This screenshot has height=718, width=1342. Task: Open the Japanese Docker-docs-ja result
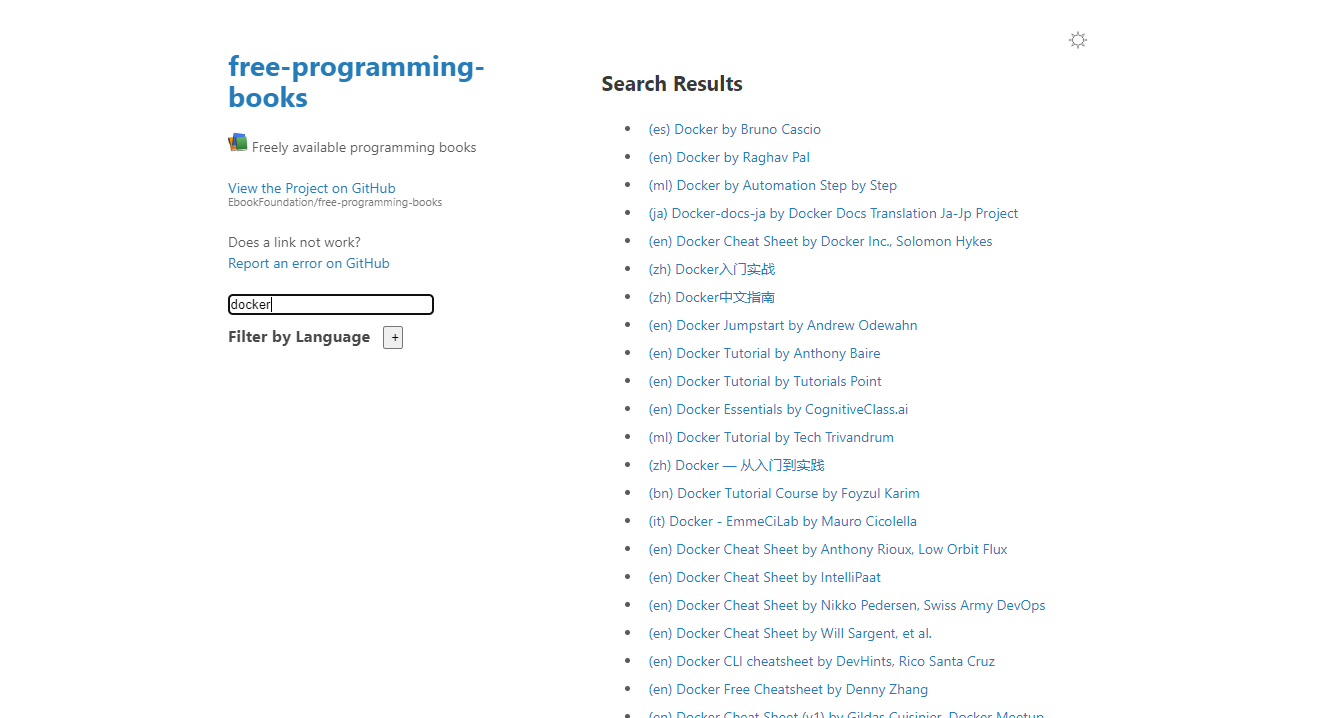(832, 213)
